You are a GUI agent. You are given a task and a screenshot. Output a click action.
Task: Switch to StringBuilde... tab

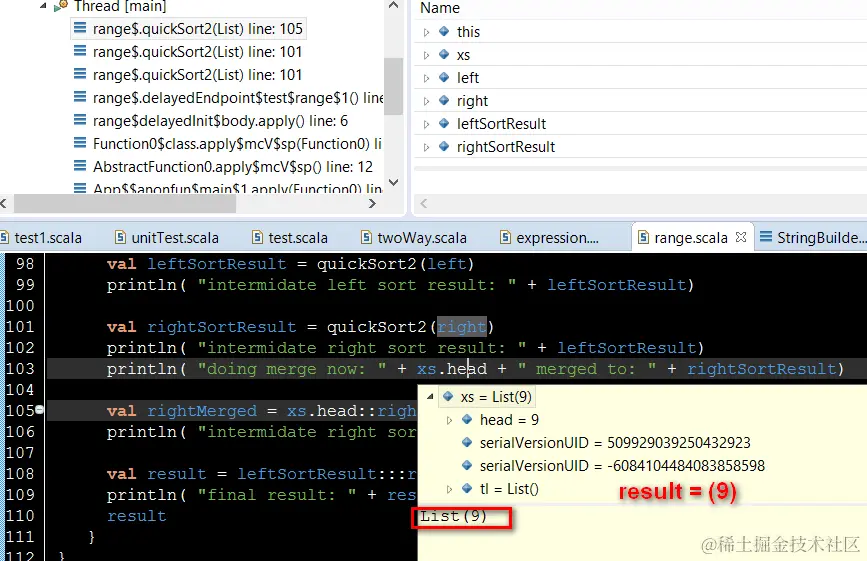pos(814,238)
